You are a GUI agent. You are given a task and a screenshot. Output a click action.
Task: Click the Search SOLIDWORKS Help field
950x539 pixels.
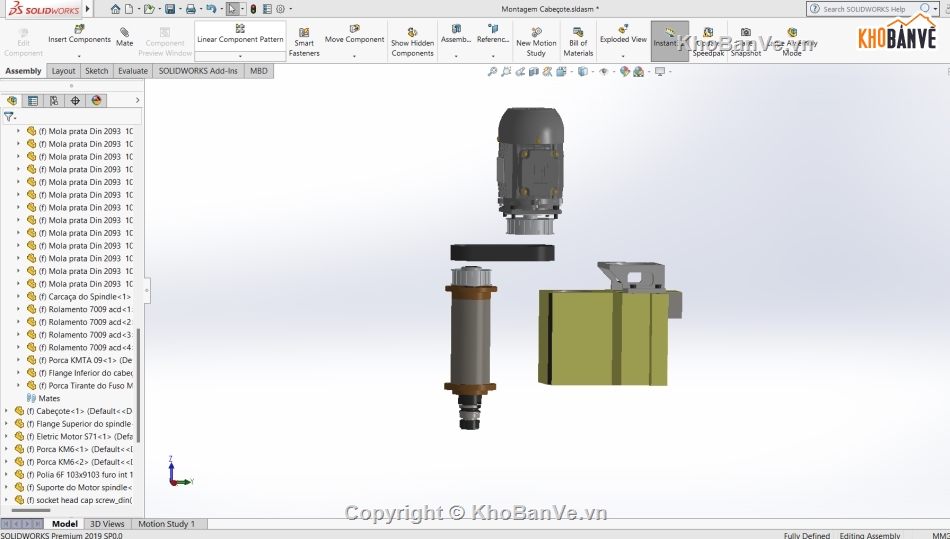click(x=863, y=9)
